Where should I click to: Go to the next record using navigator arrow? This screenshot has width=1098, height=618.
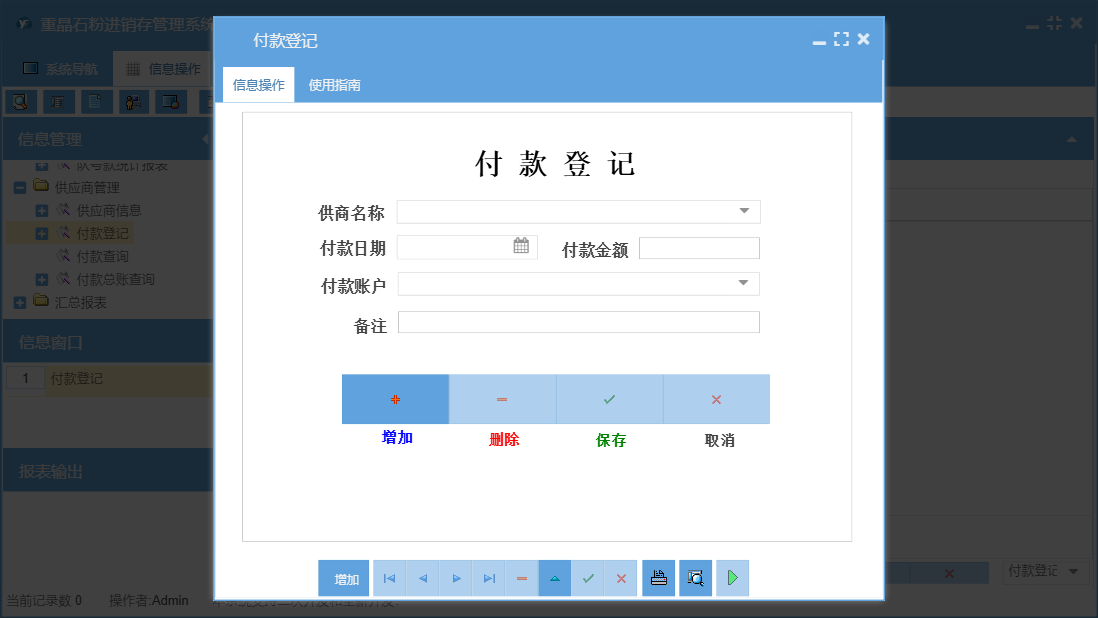455,578
